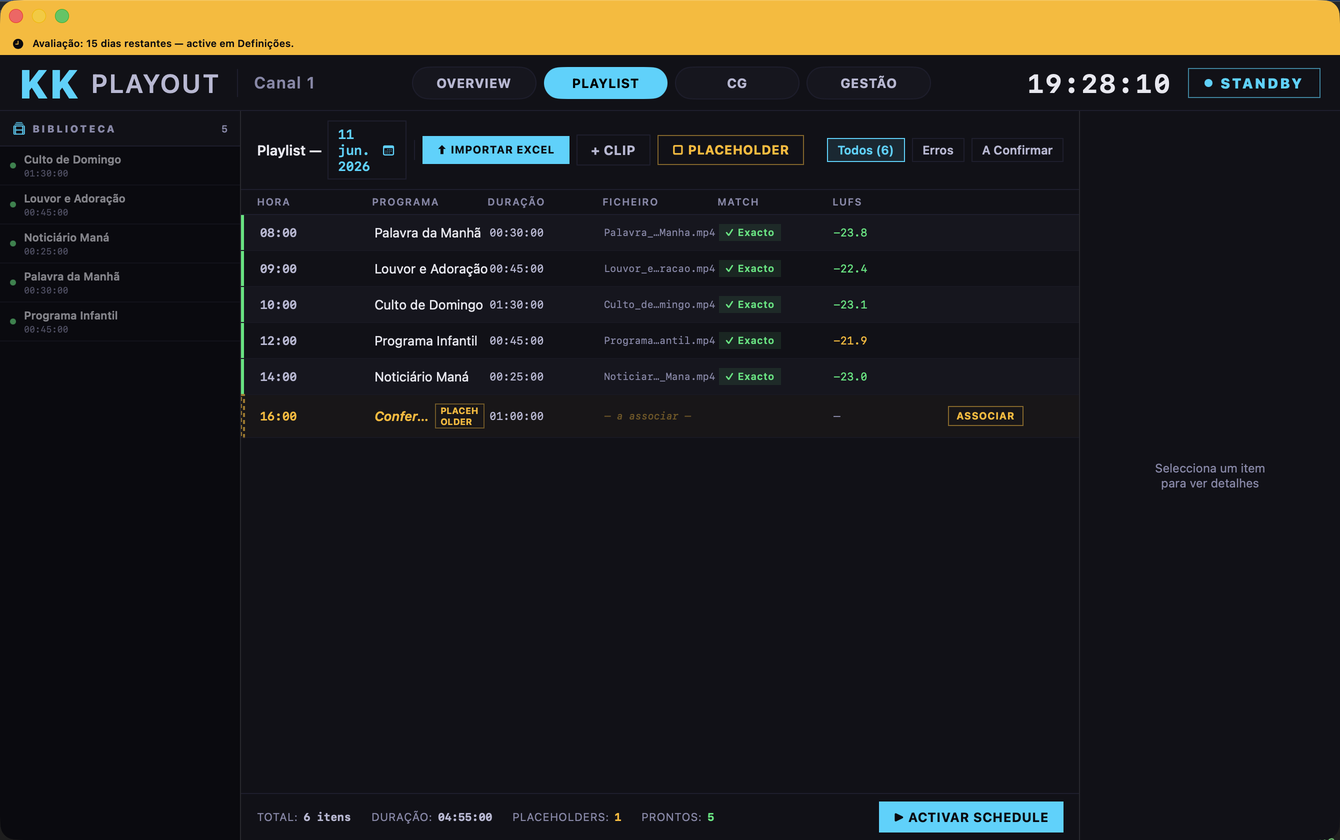Filter playlist by Todos (6)
1340x840 pixels.
click(866, 150)
